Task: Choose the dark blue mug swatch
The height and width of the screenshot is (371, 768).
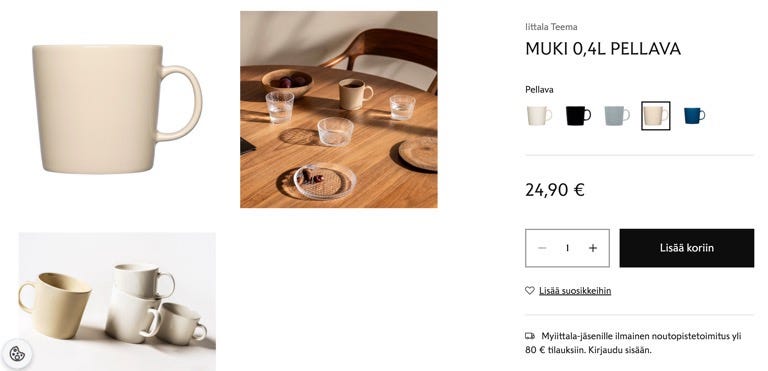Action: 694,116
